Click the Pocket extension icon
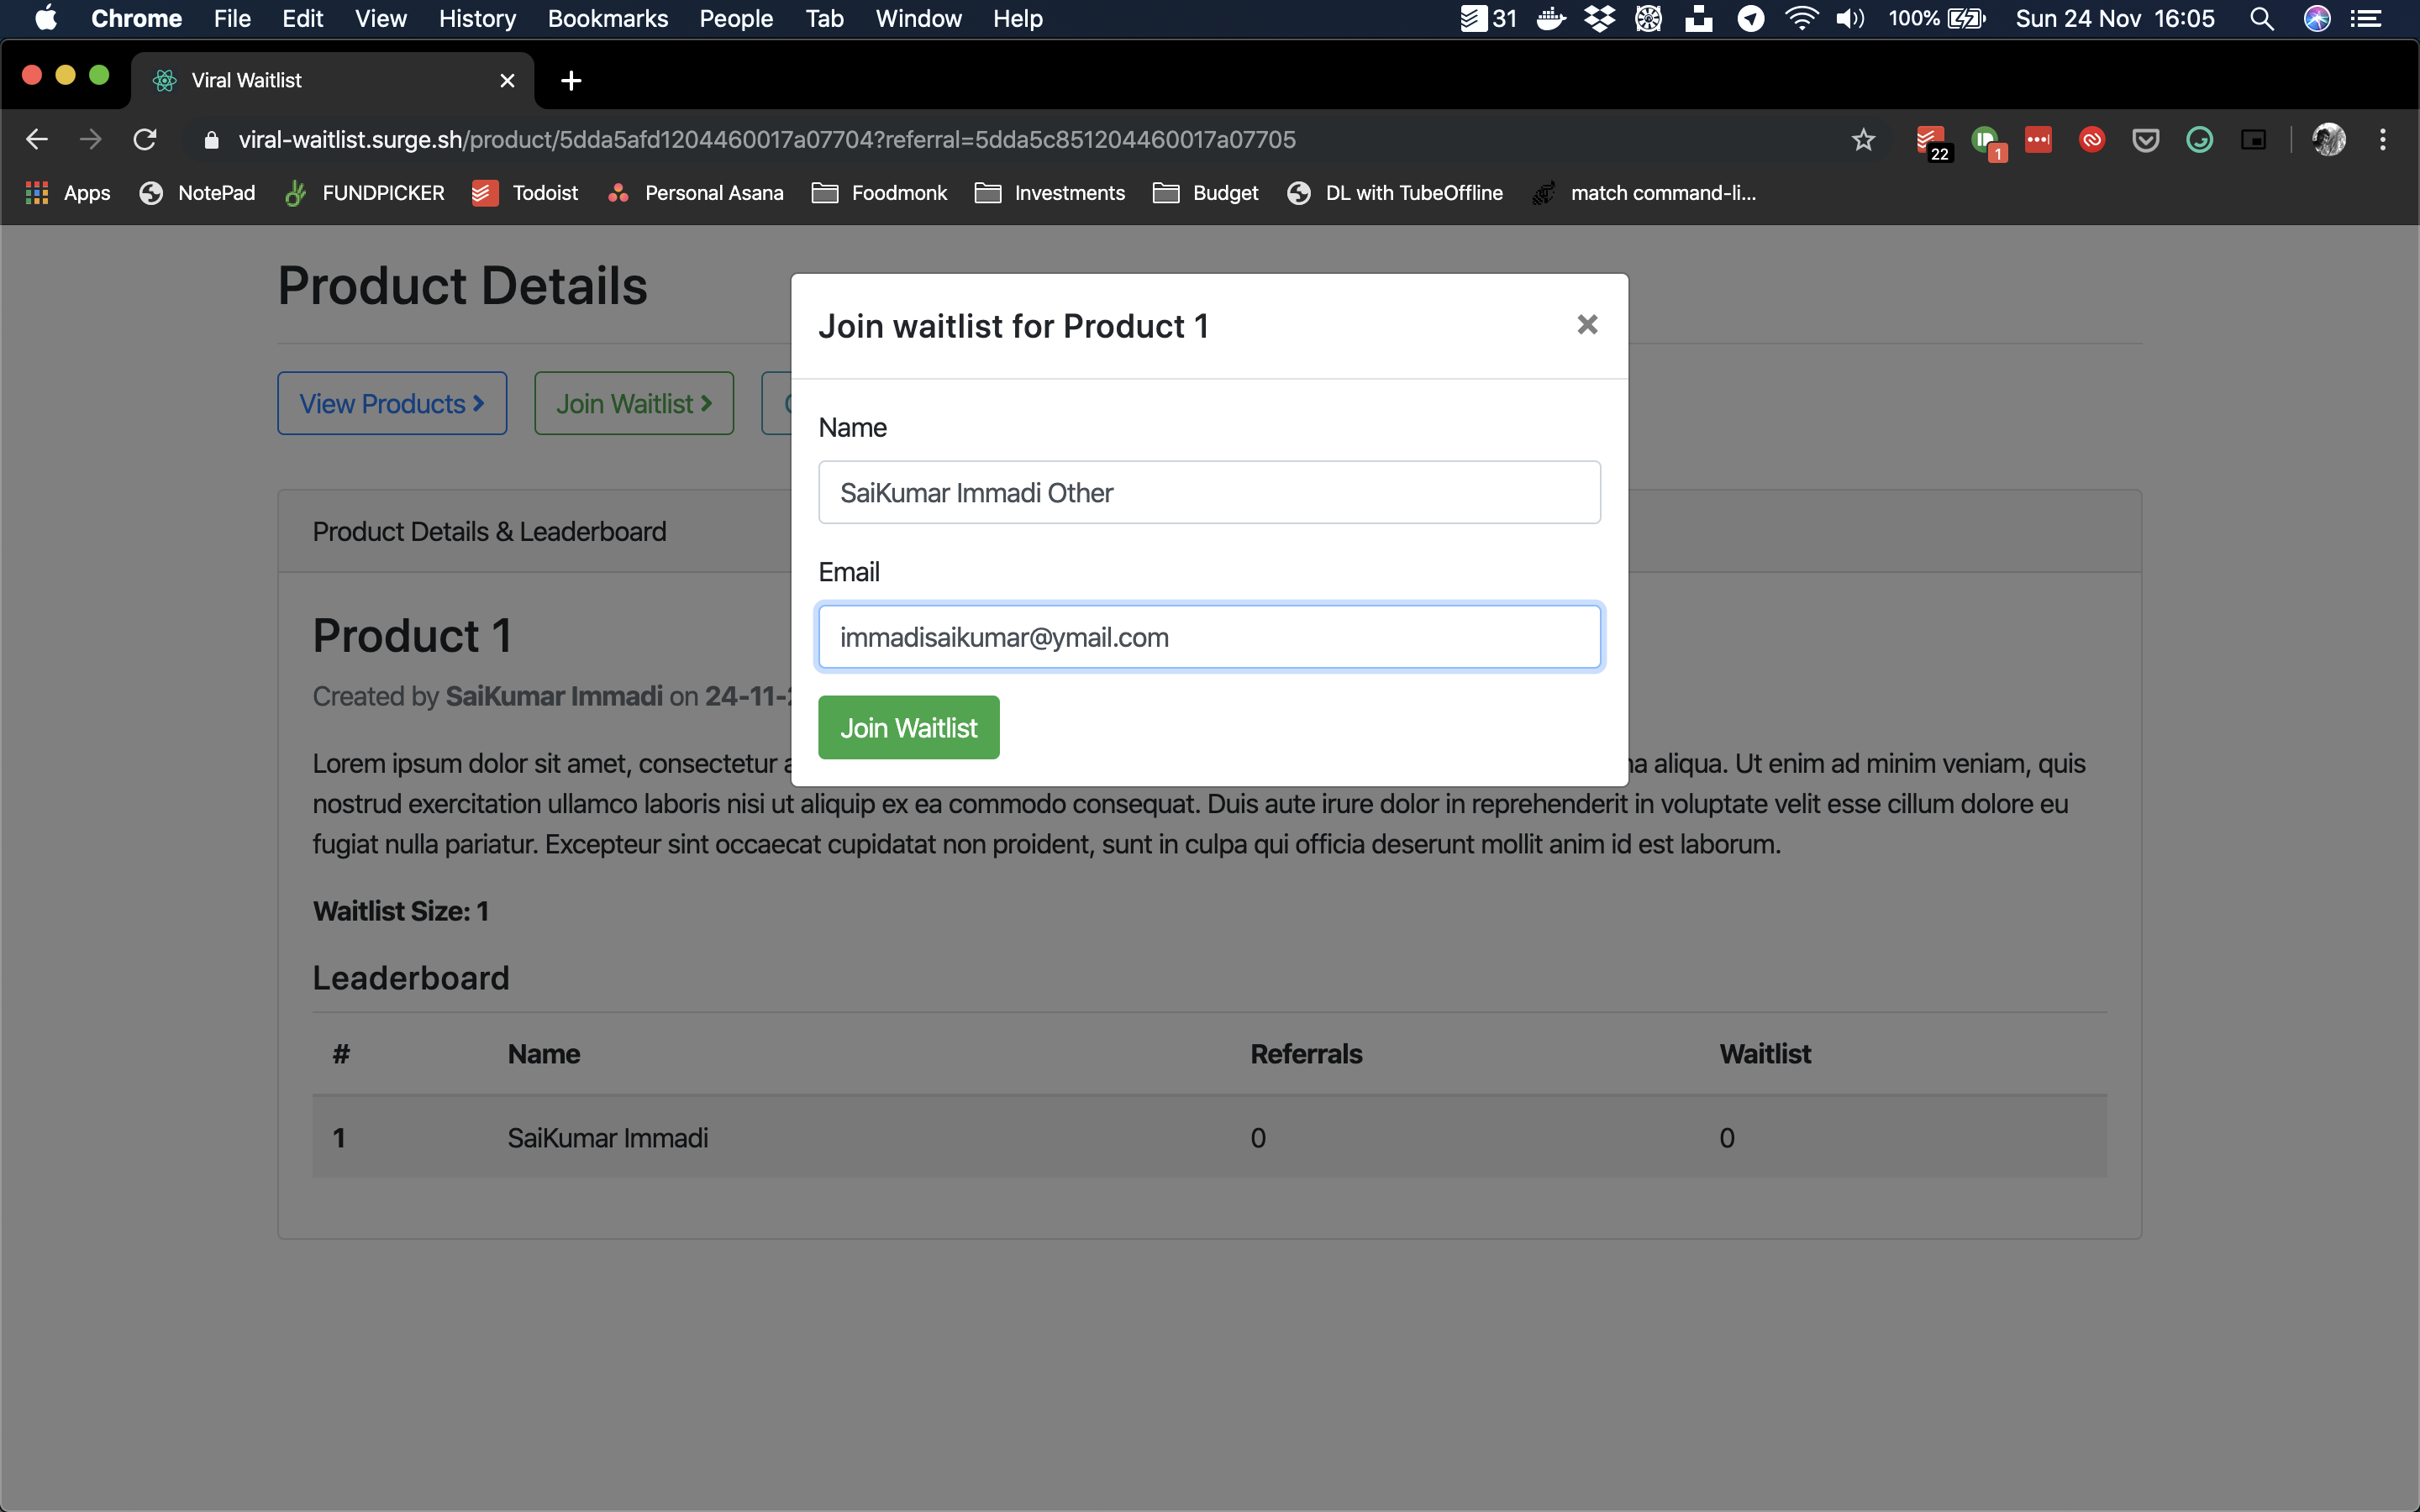The width and height of the screenshot is (2420, 1512). [x=2145, y=139]
